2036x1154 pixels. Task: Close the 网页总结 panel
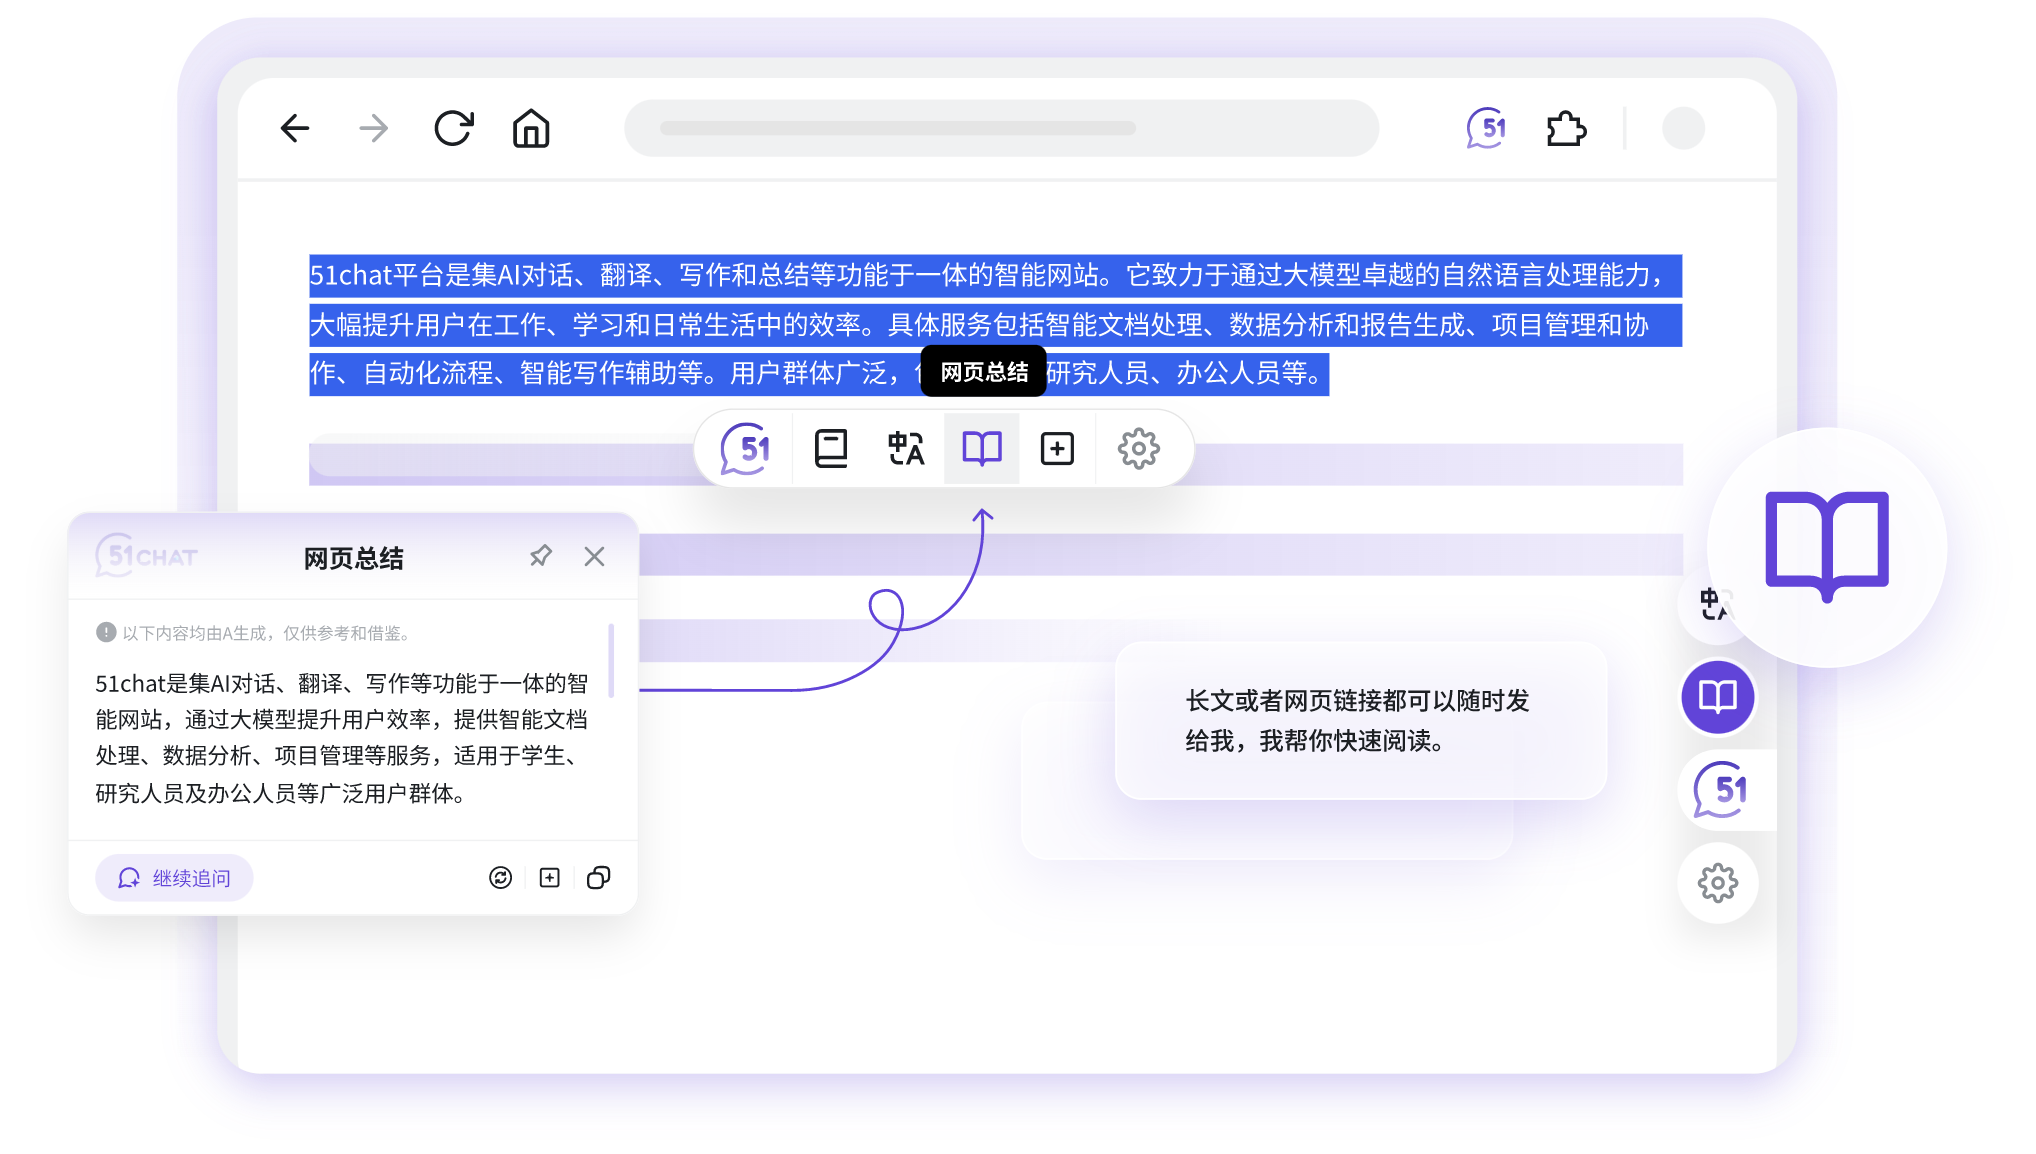click(x=595, y=556)
